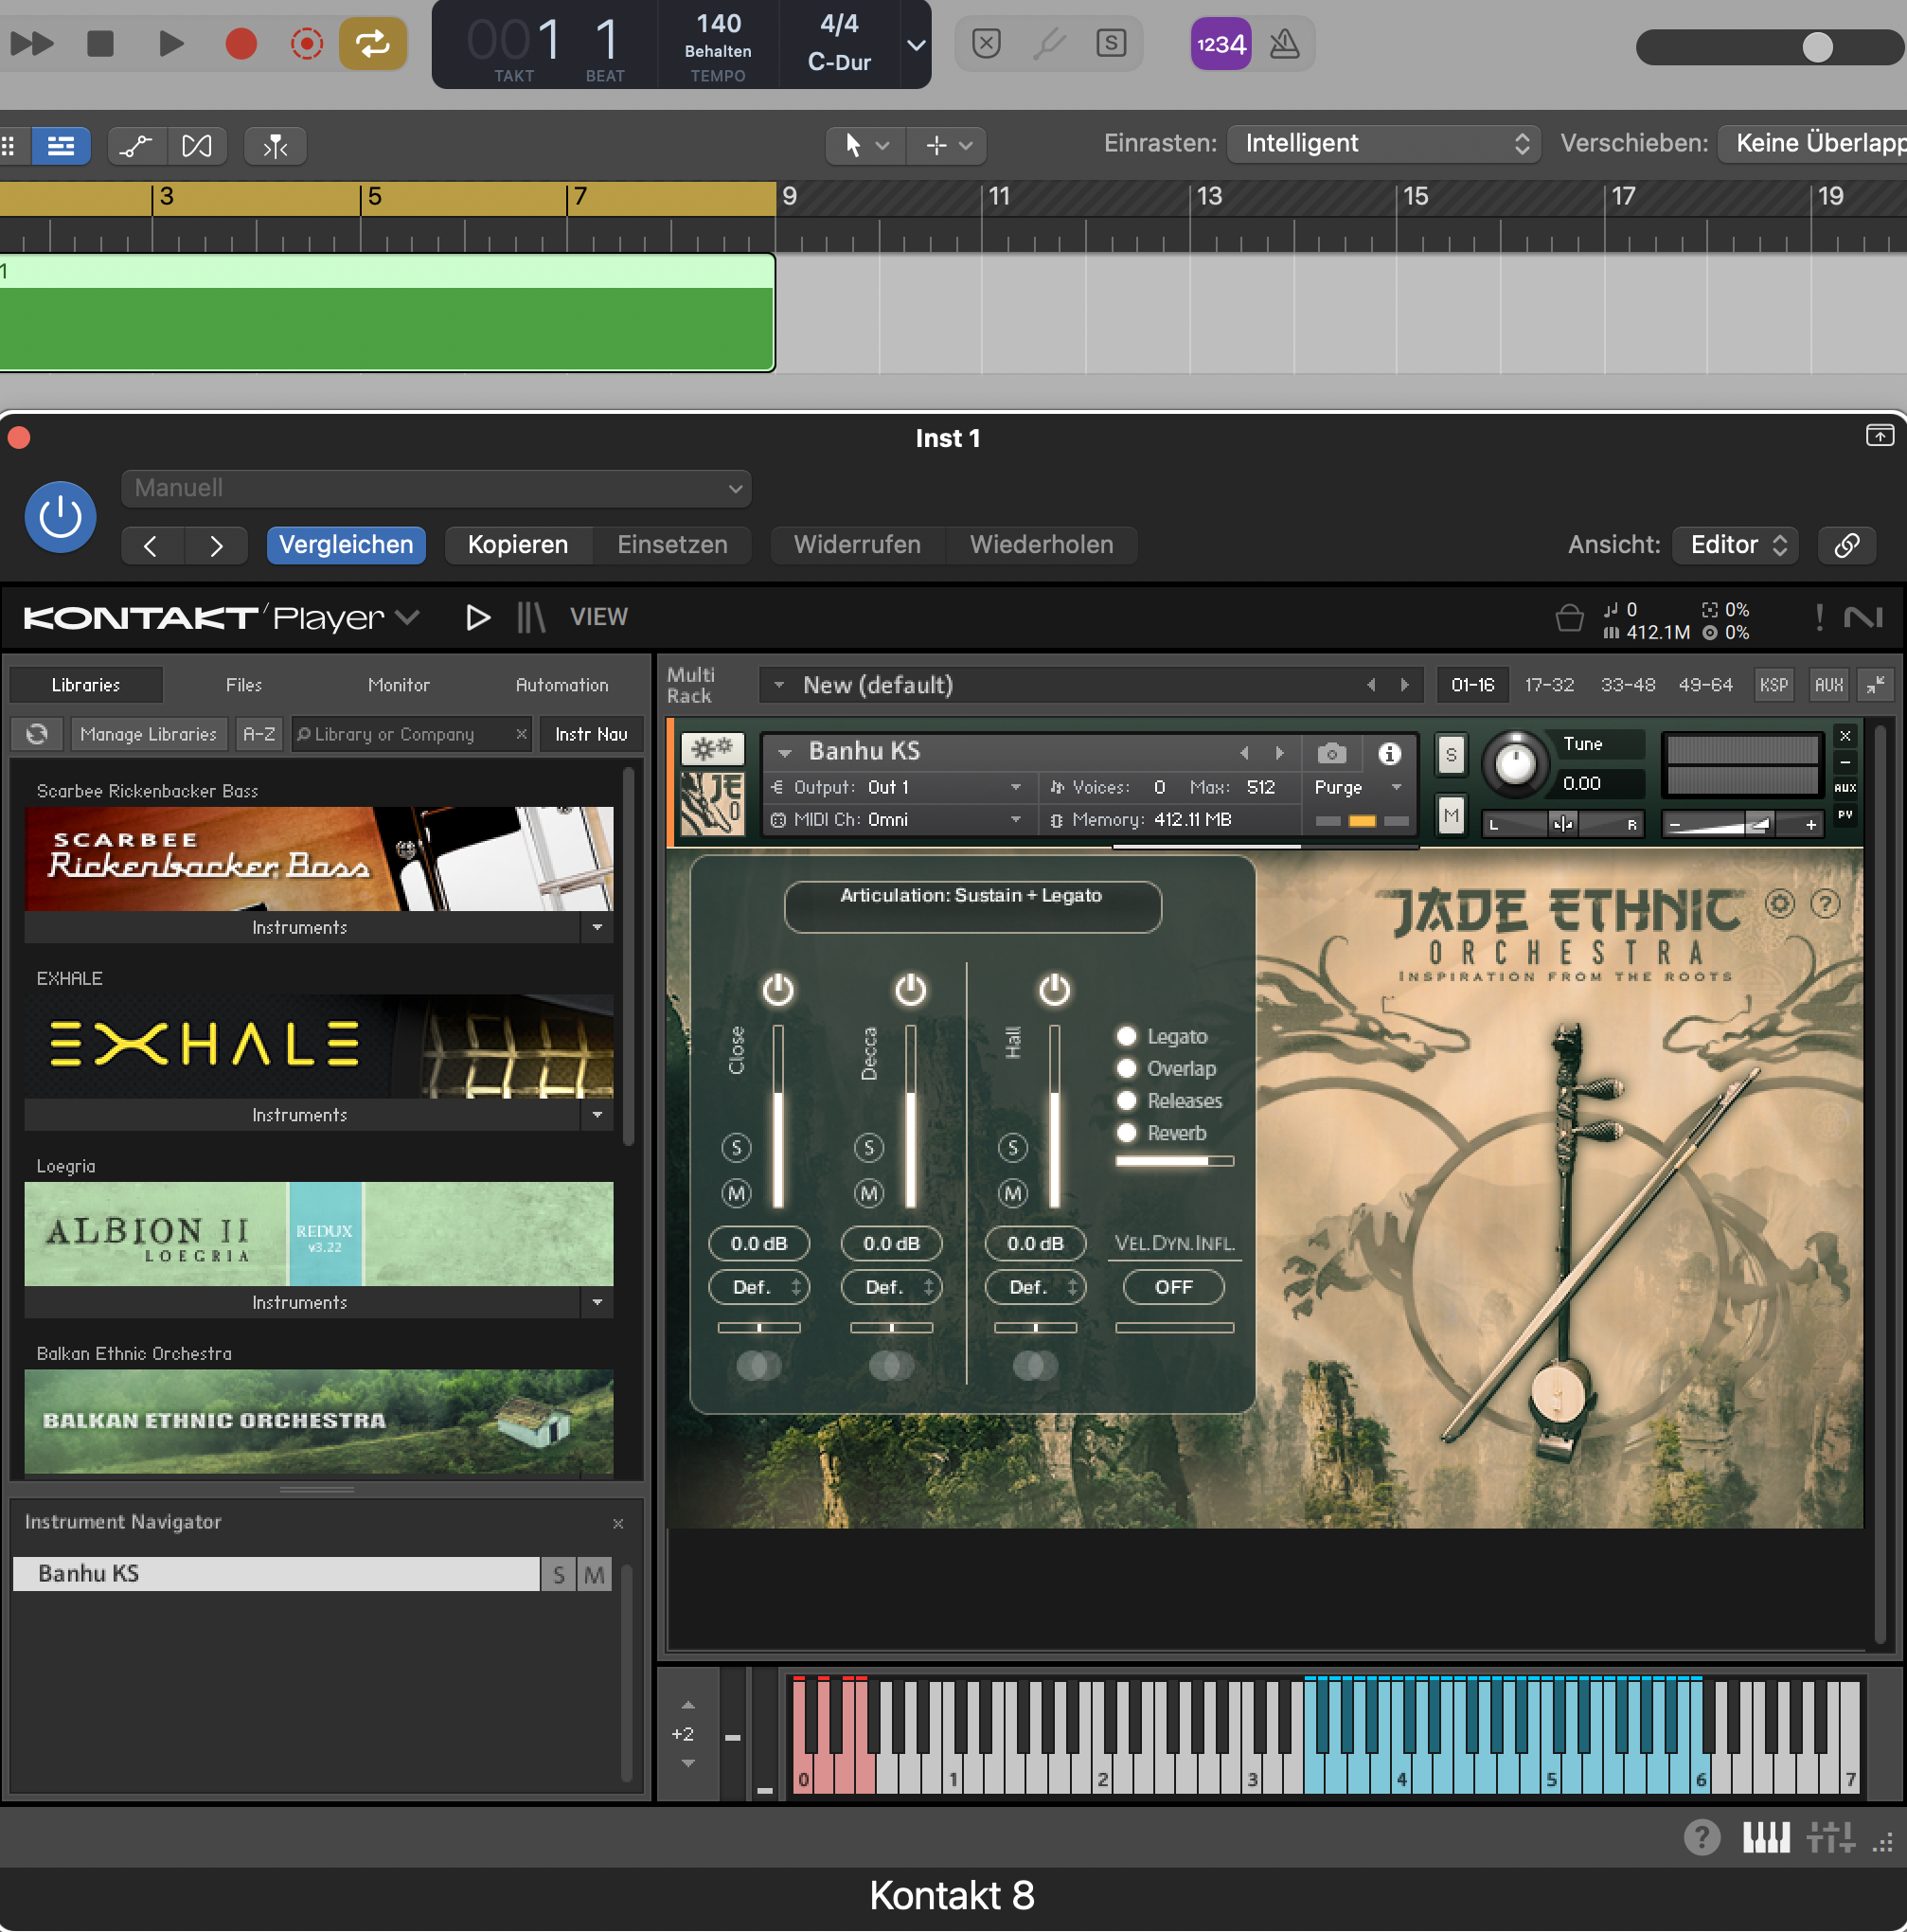Click the flex view icon in toolbar

click(x=197, y=146)
